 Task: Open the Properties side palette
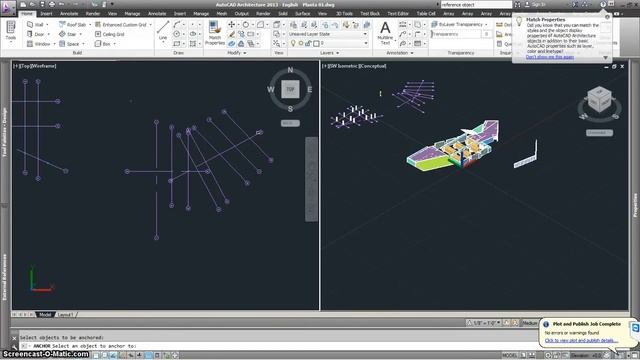pos(635,205)
